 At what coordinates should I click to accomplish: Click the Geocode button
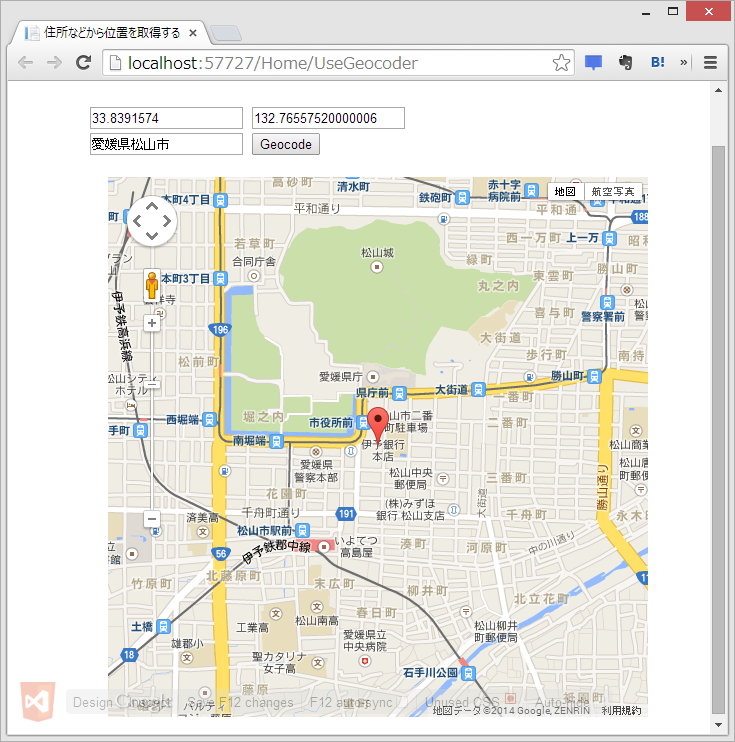click(x=286, y=144)
